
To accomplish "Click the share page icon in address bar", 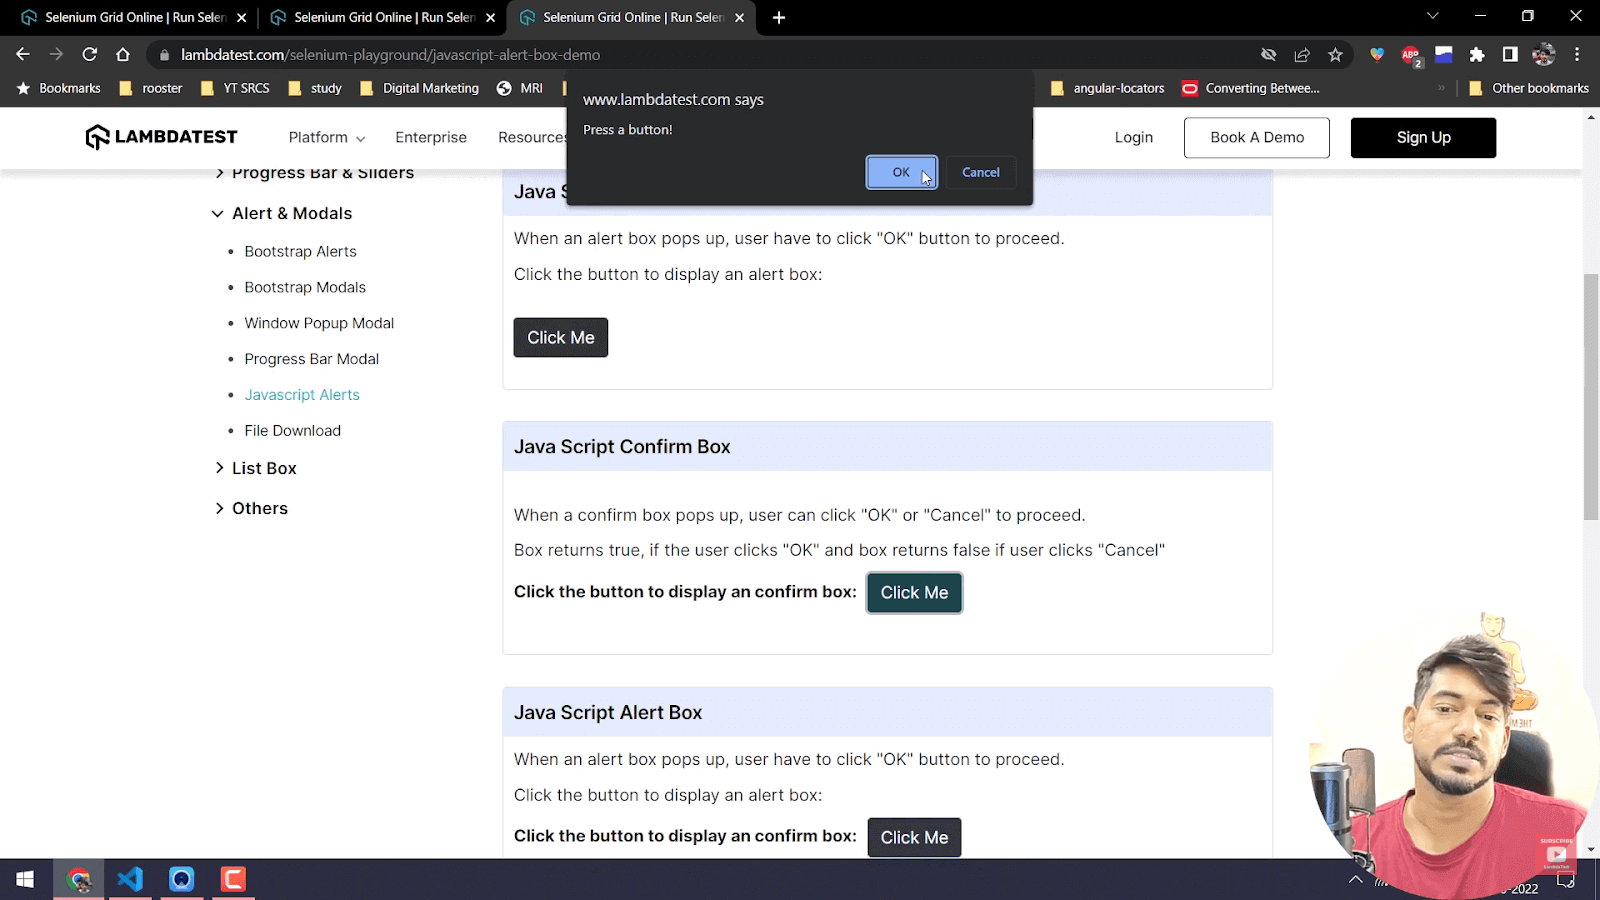I will pos(1302,55).
